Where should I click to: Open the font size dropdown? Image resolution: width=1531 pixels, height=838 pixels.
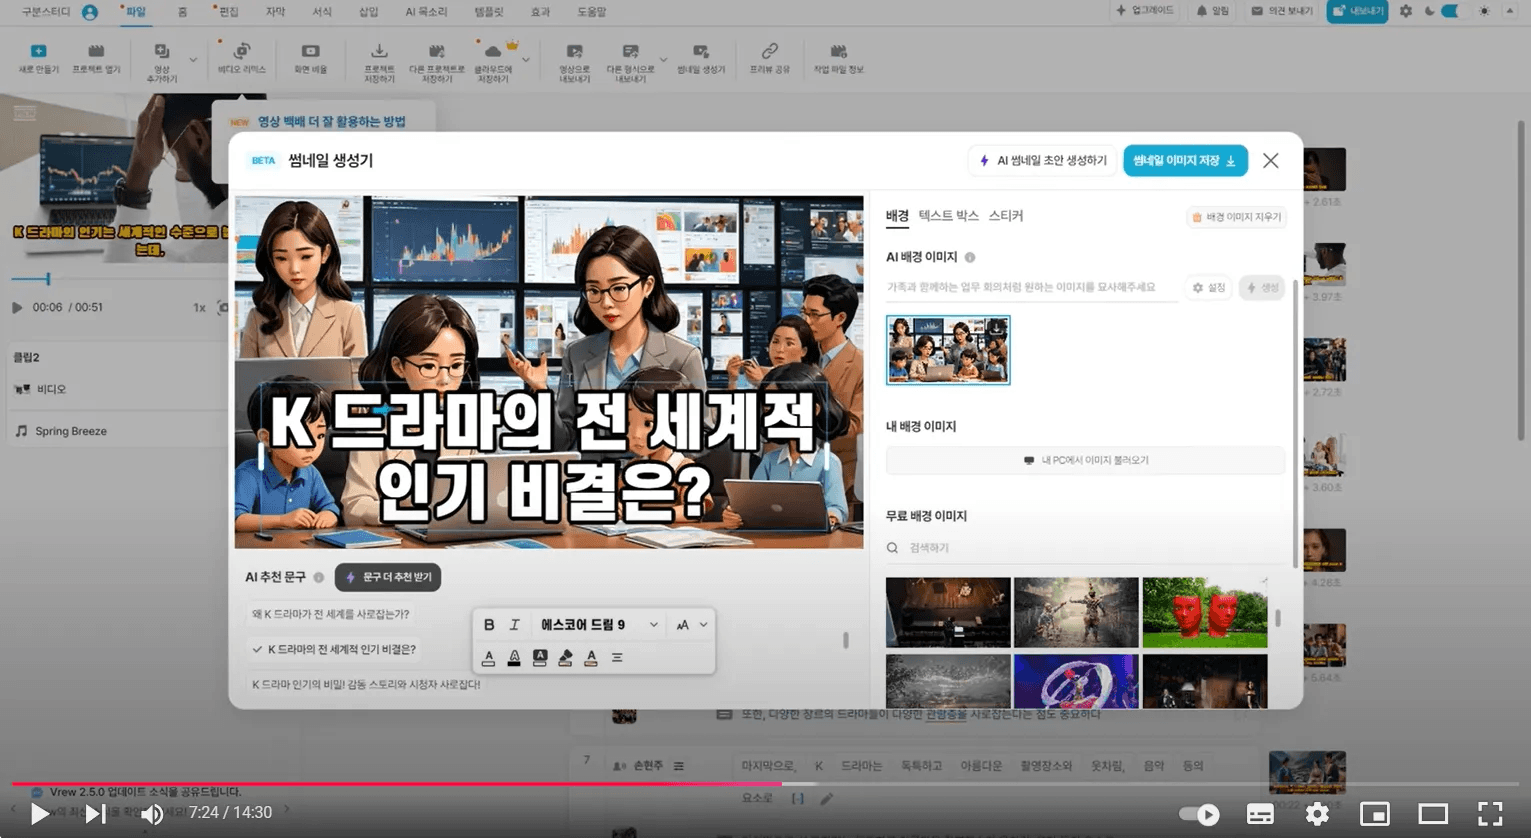pos(690,624)
